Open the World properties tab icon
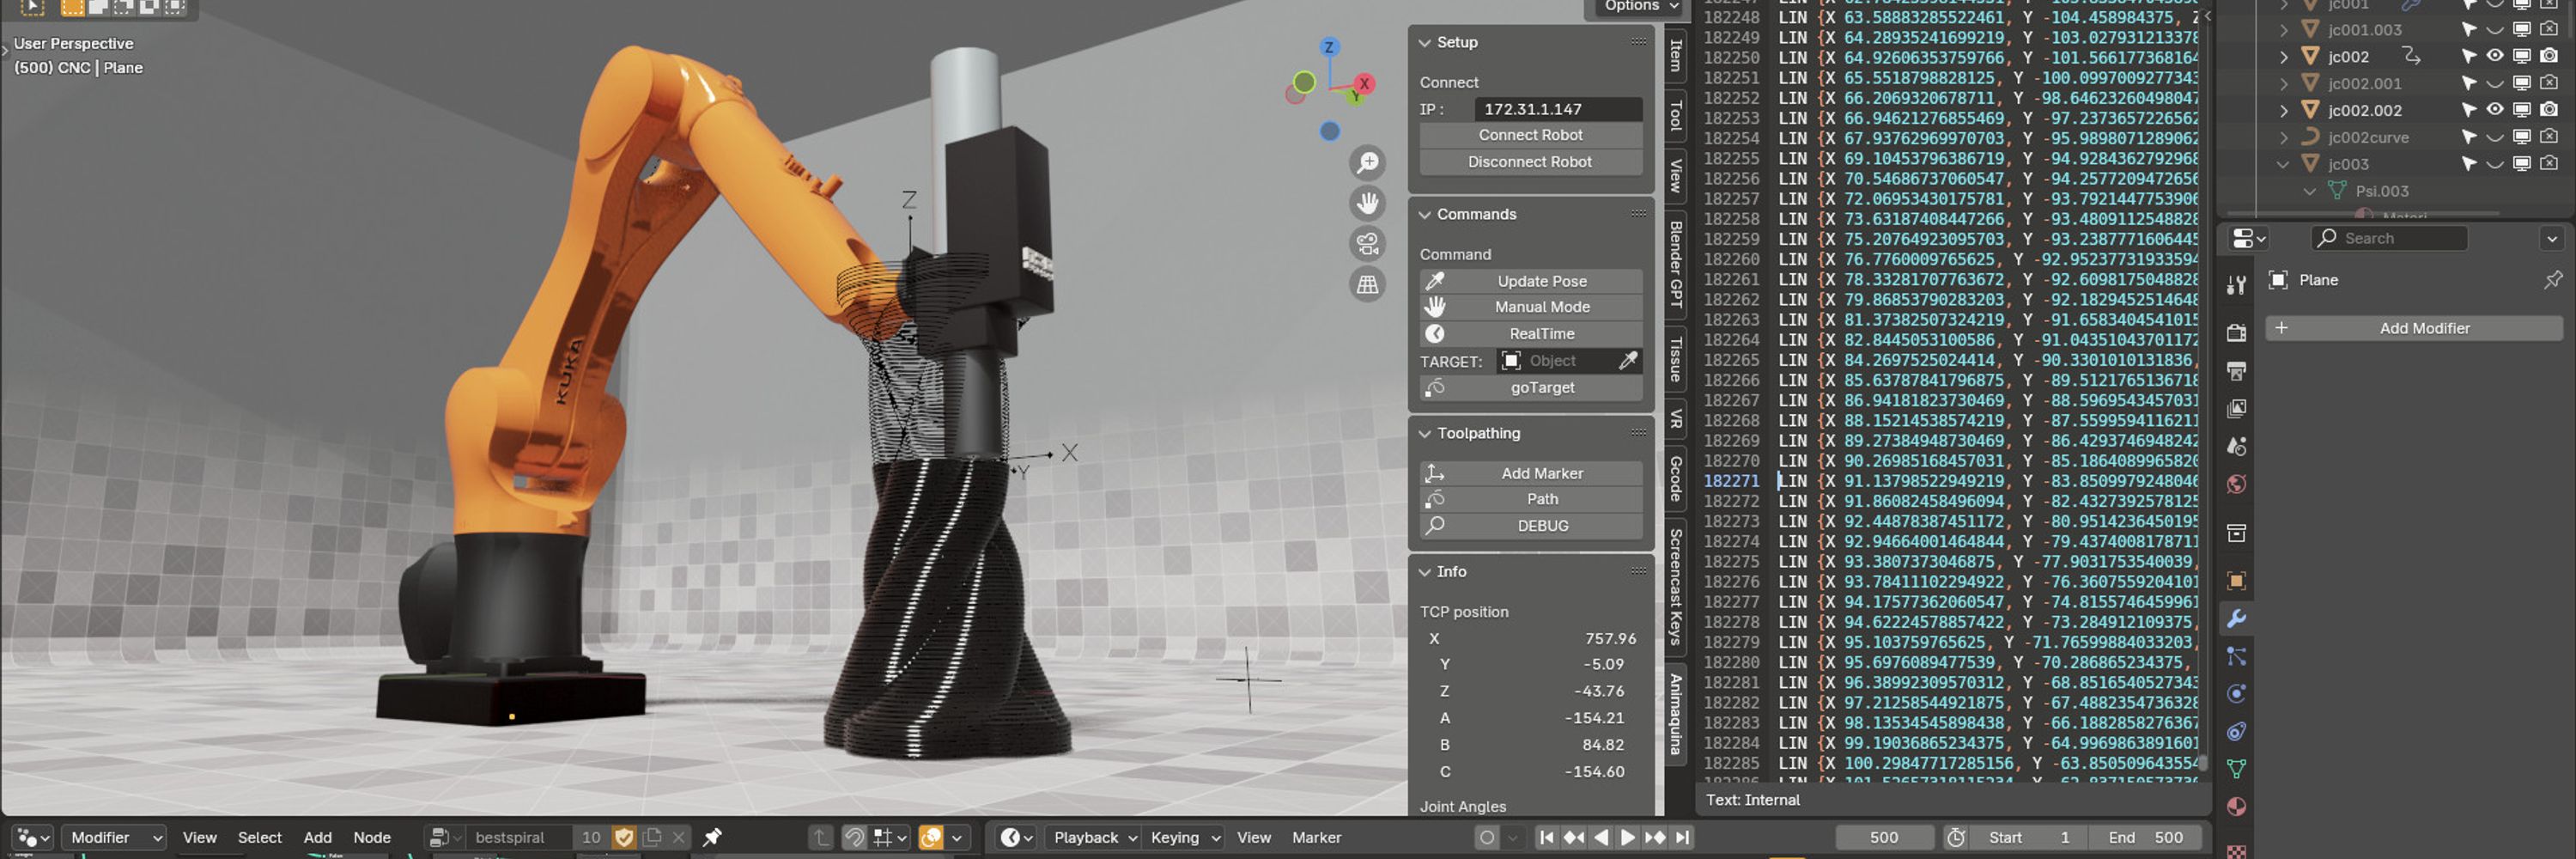Image resolution: width=2576 pixels, height=859 pixels. pyautogui.click(x=2237, y=484)
